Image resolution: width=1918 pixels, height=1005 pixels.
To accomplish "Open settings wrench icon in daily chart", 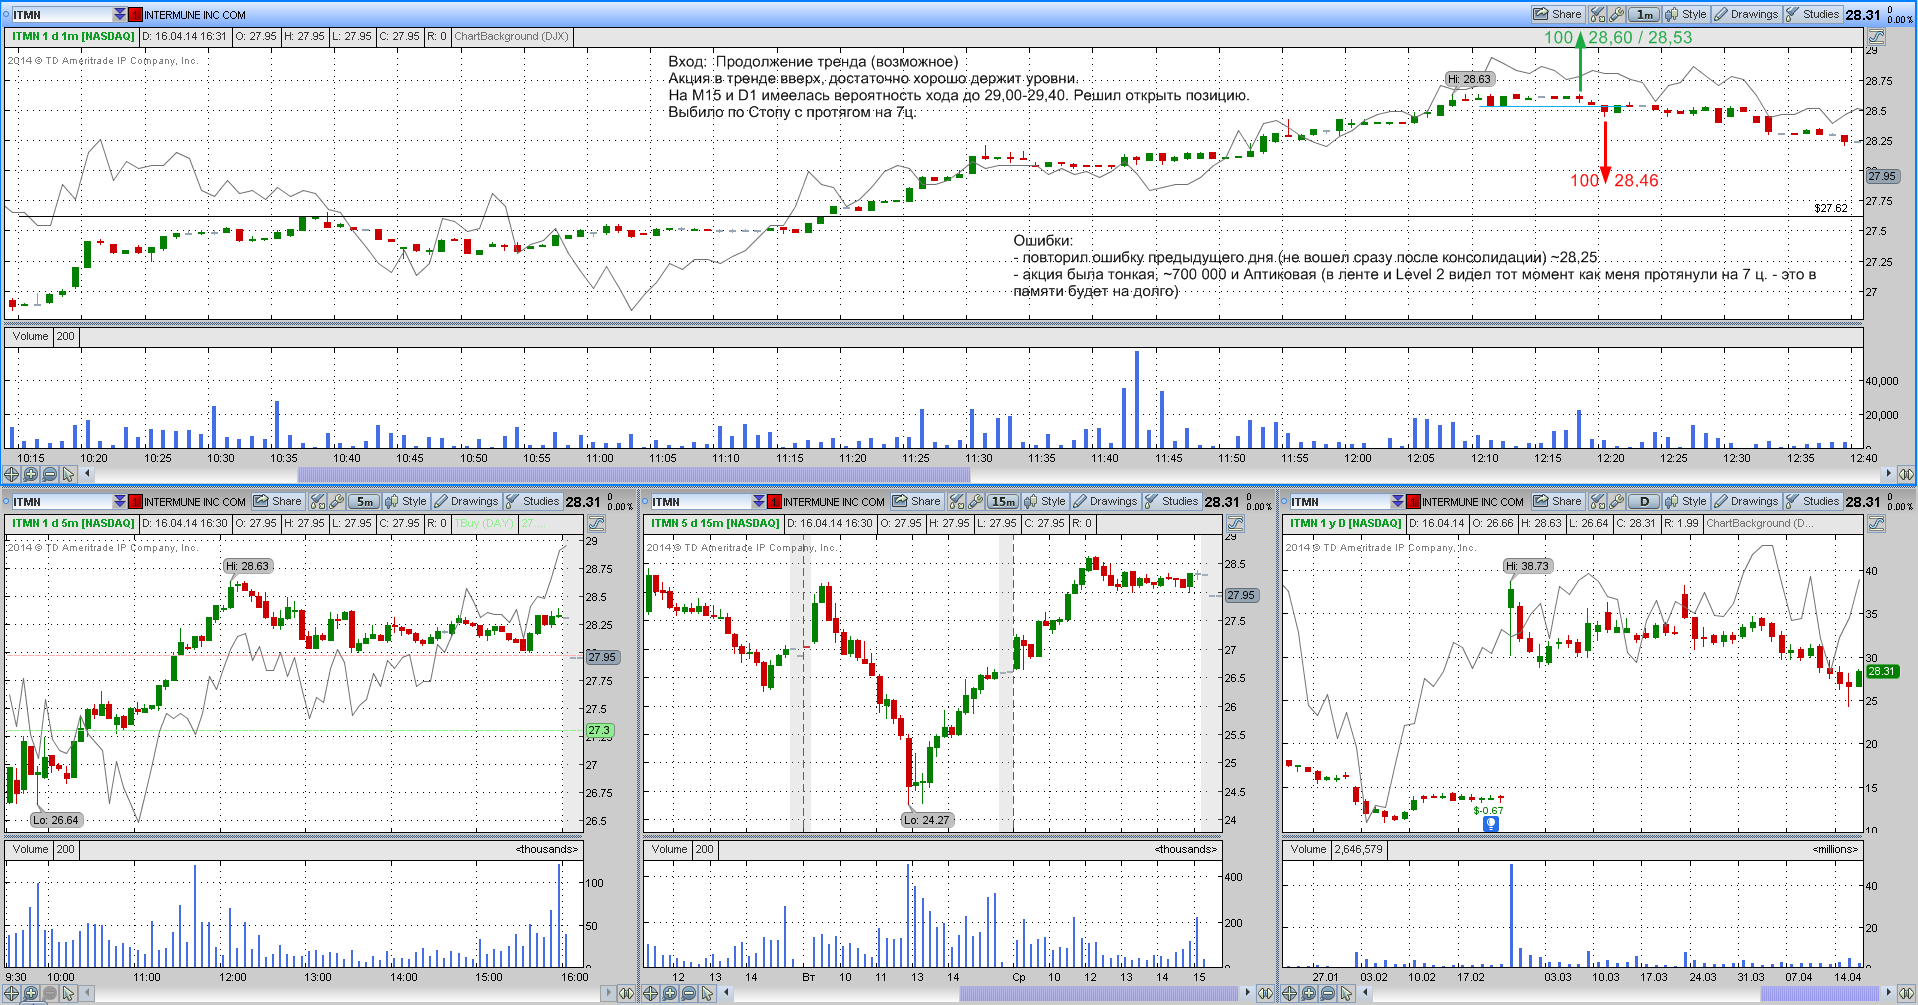I will tap(1616, 501).
